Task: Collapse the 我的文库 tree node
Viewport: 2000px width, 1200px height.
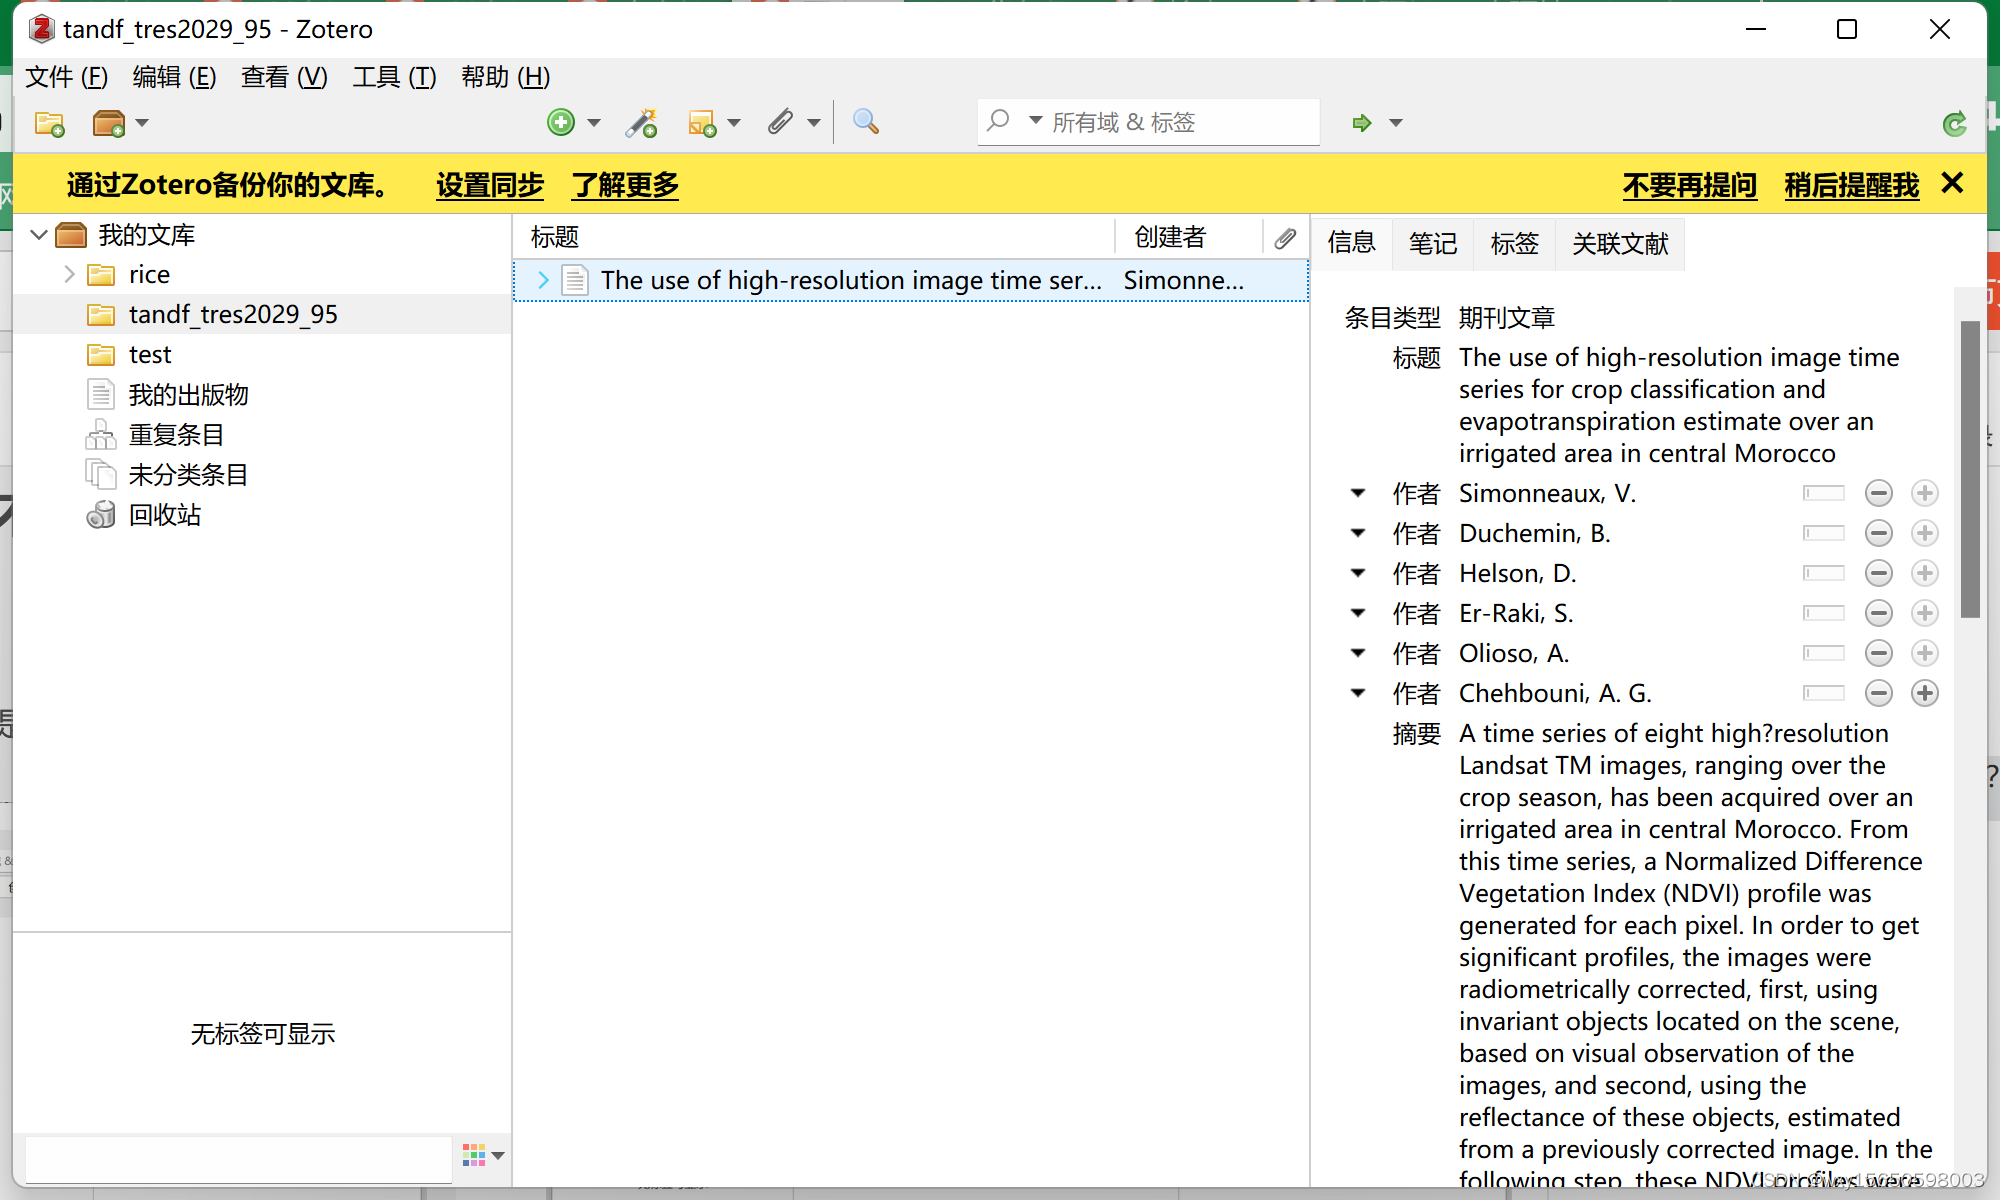Action: point(39,235)
